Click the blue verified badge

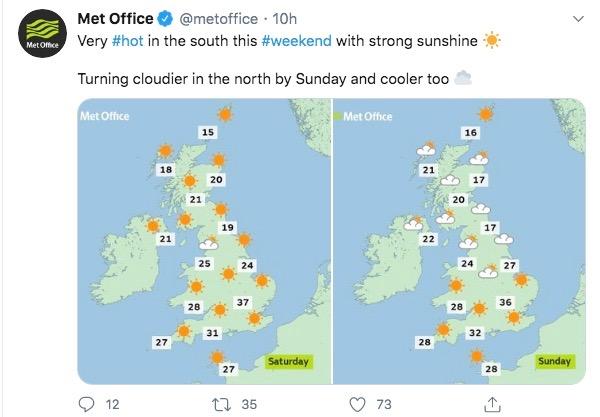click(166, 19)
